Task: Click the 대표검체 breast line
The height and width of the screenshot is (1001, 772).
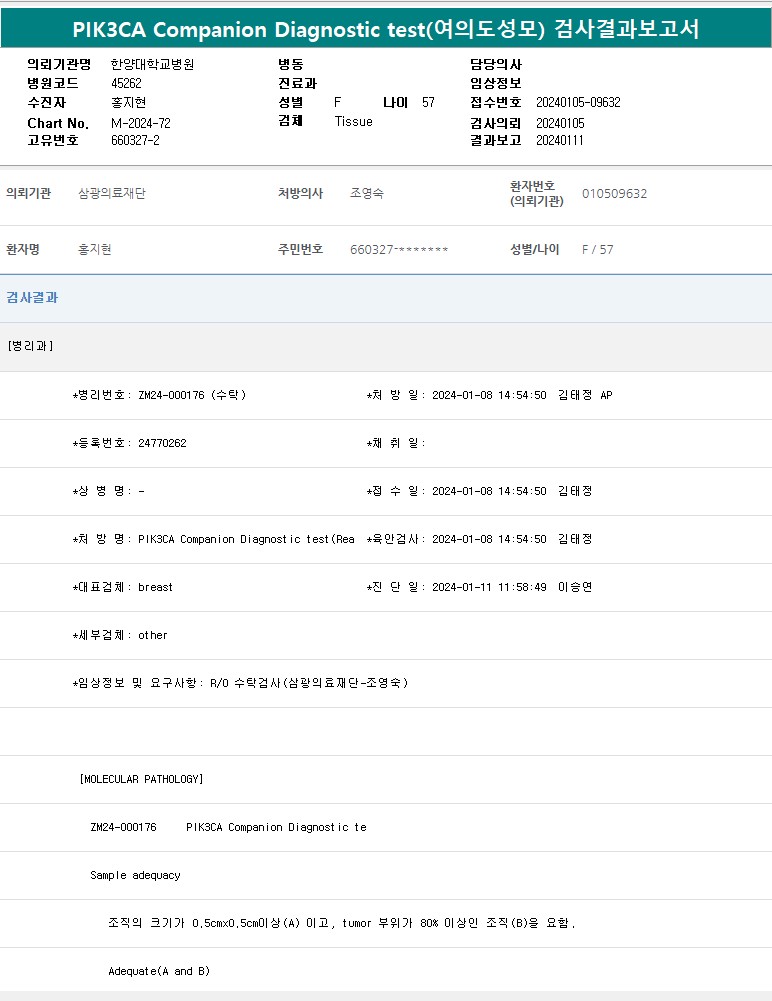Action: pyautogui.click(x=123, y=587)
